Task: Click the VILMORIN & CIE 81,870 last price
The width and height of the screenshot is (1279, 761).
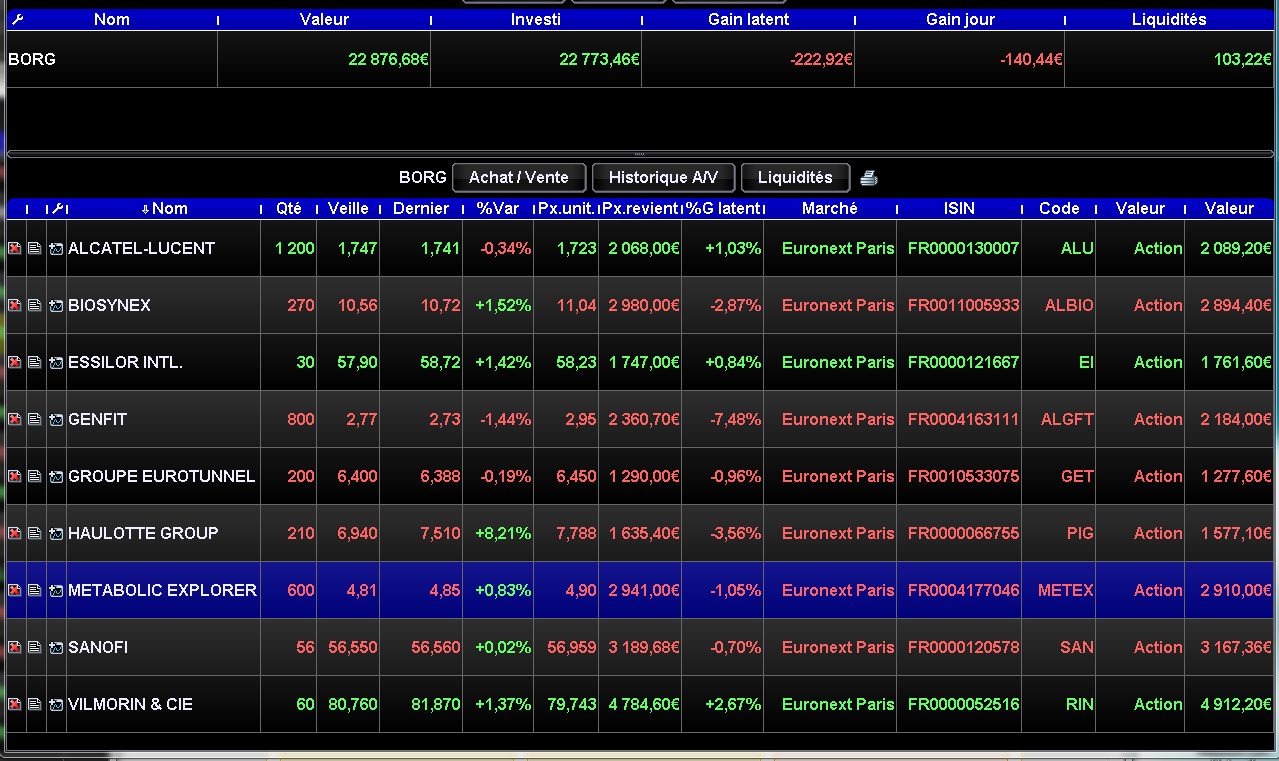Action: pyautogui.click(x=421, y=704)
